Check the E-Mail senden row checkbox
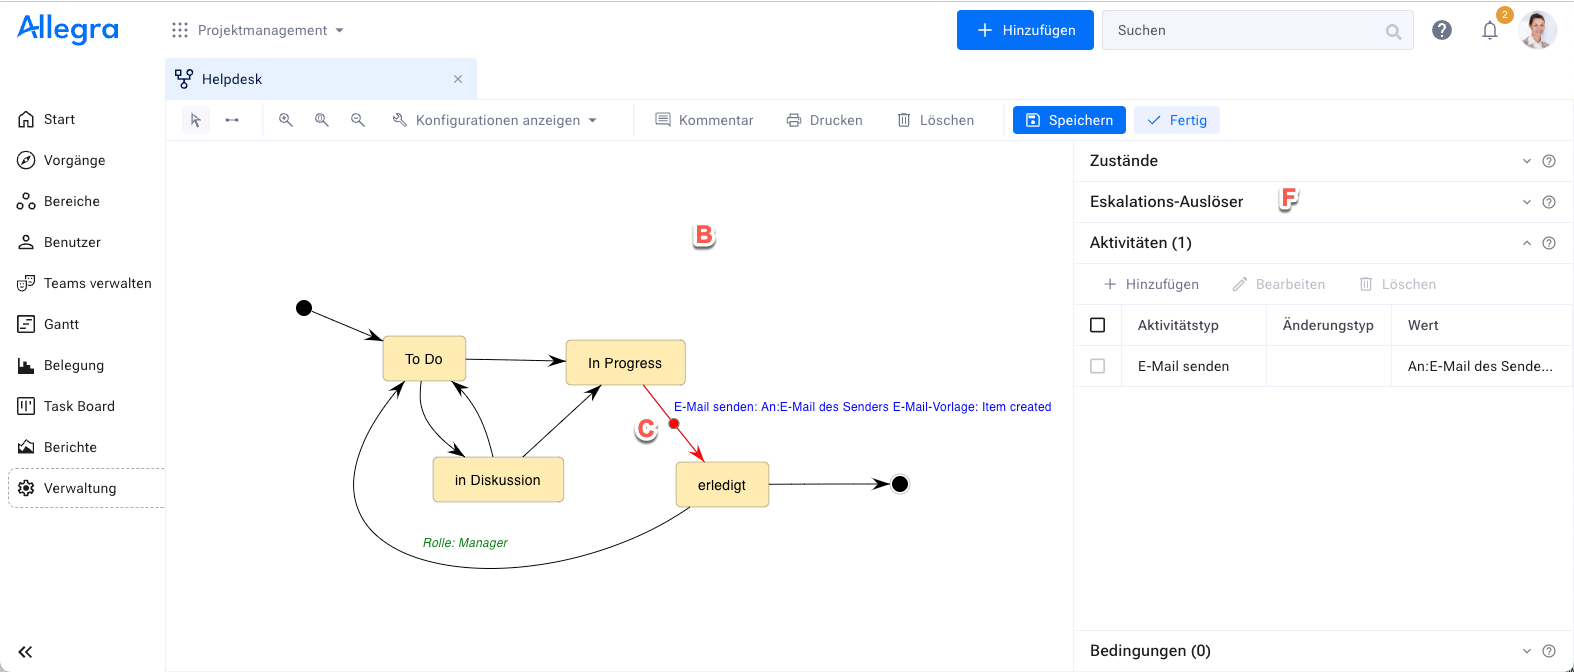 pos(1097,366)
